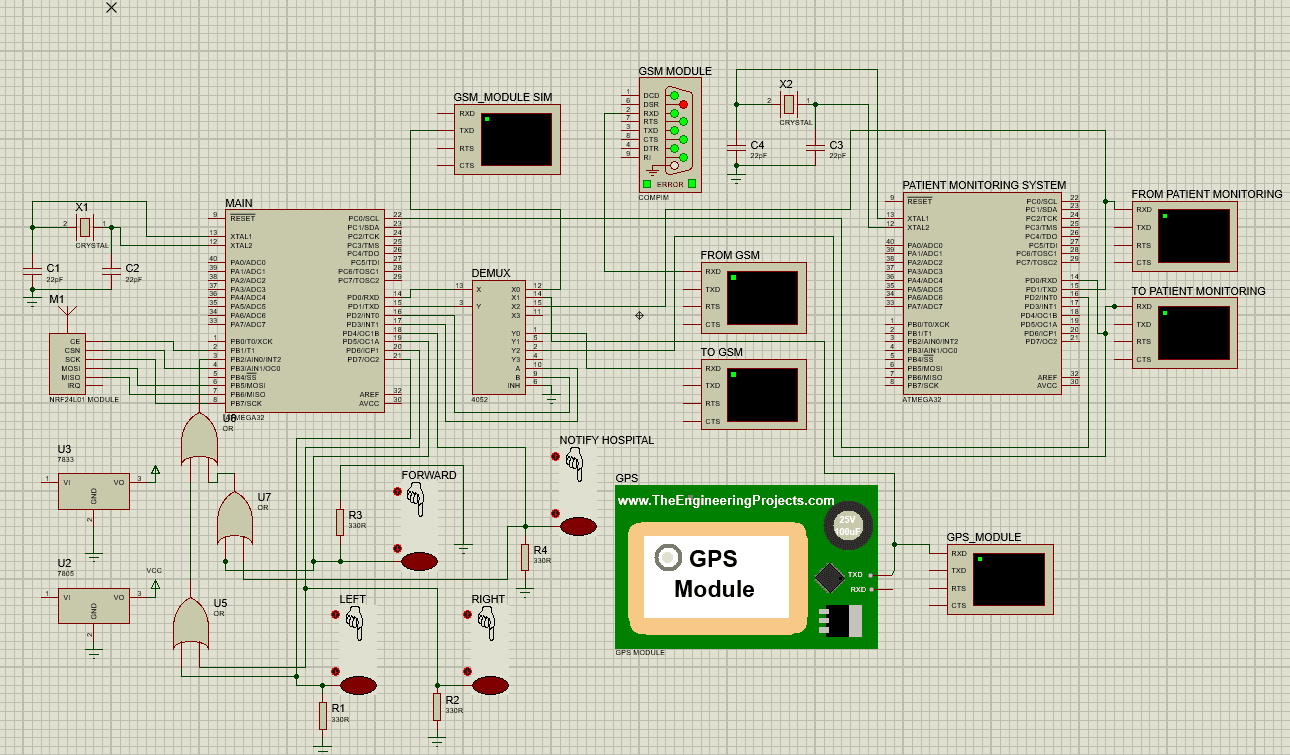This screenshot has height=755, width=1290.
Task: Select the U3 7833 regulator
Action: pos(93,491)
